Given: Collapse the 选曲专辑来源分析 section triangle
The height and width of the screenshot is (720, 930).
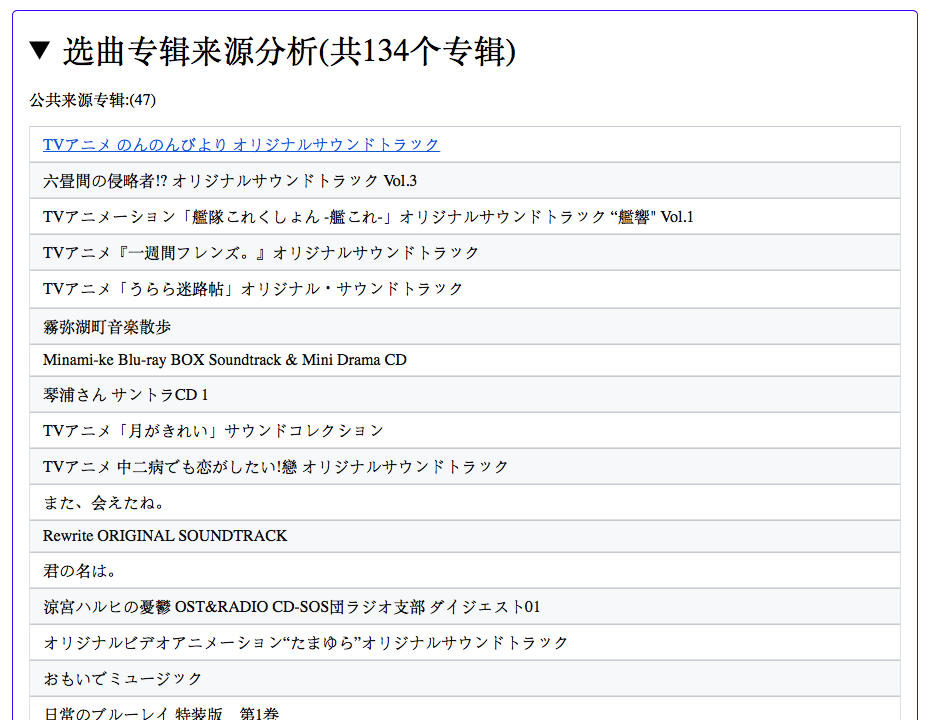Looking at the screenshot, I should 40,50.
